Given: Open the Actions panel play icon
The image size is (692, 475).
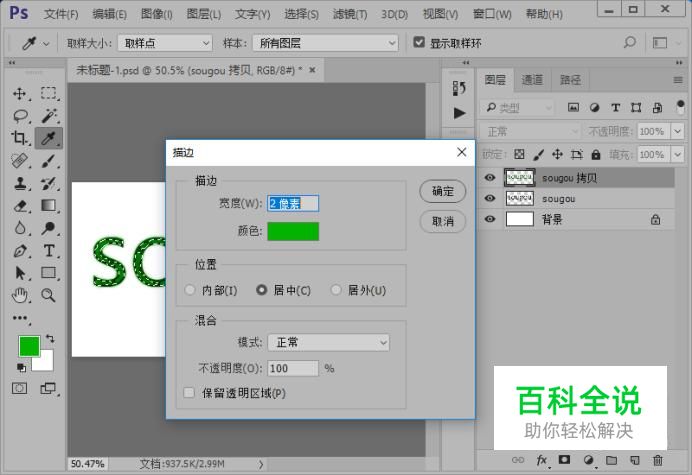Looking at the screenshot, I should click(459, 113).
